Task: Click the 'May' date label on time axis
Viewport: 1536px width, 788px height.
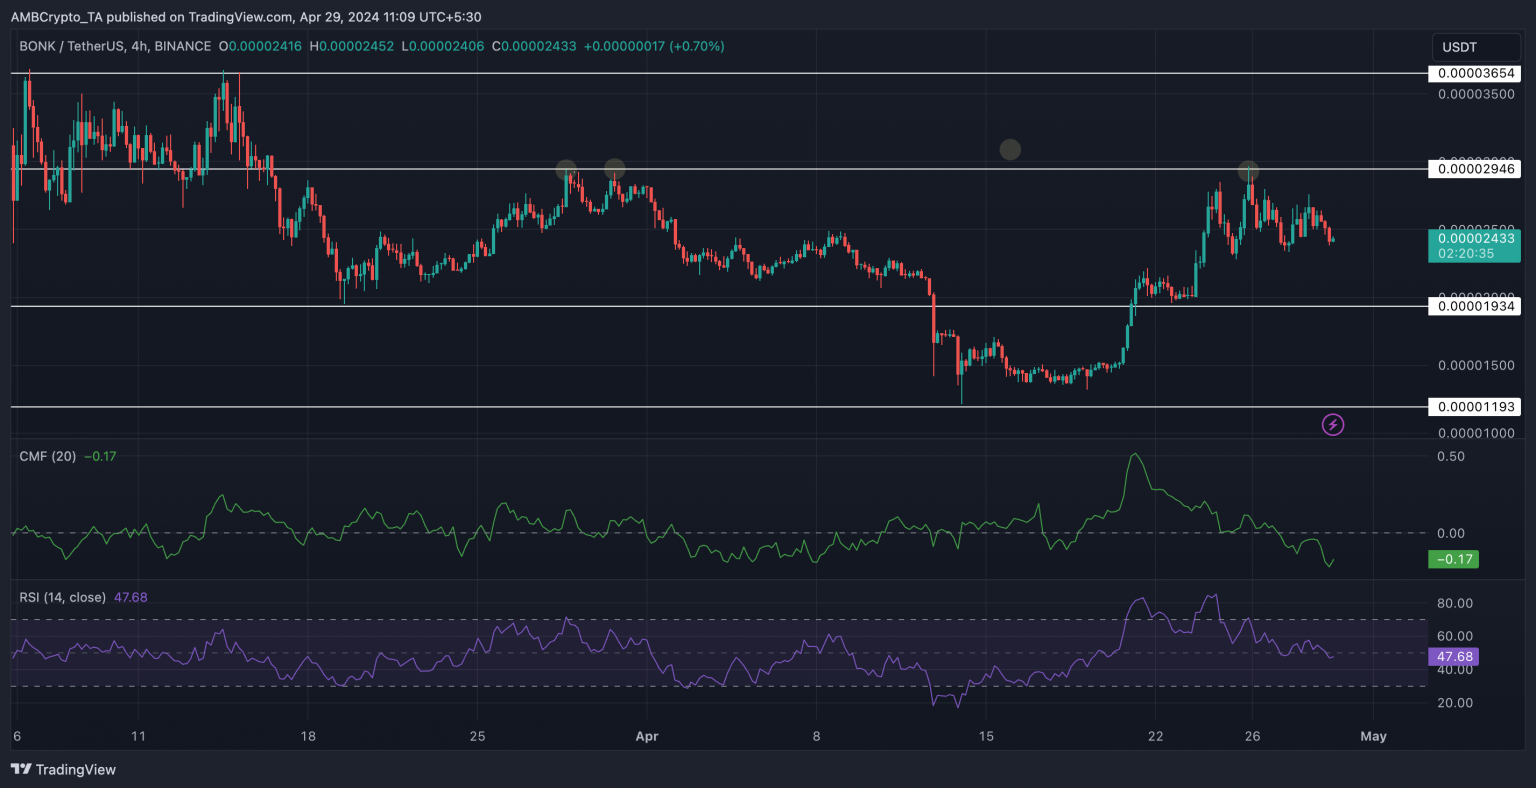Action: pyautogui.click(x=1373, y=737)
